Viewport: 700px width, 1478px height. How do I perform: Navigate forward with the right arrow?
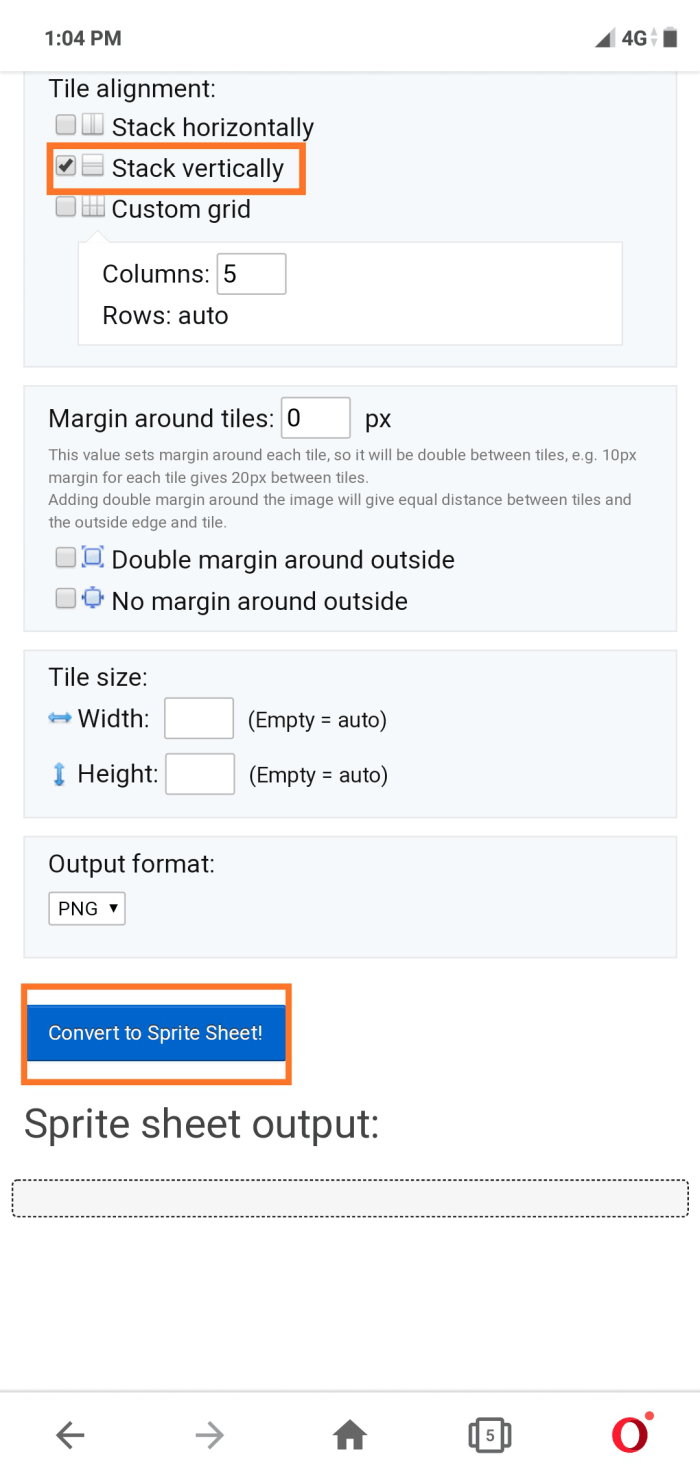(x=210, y=1436)
